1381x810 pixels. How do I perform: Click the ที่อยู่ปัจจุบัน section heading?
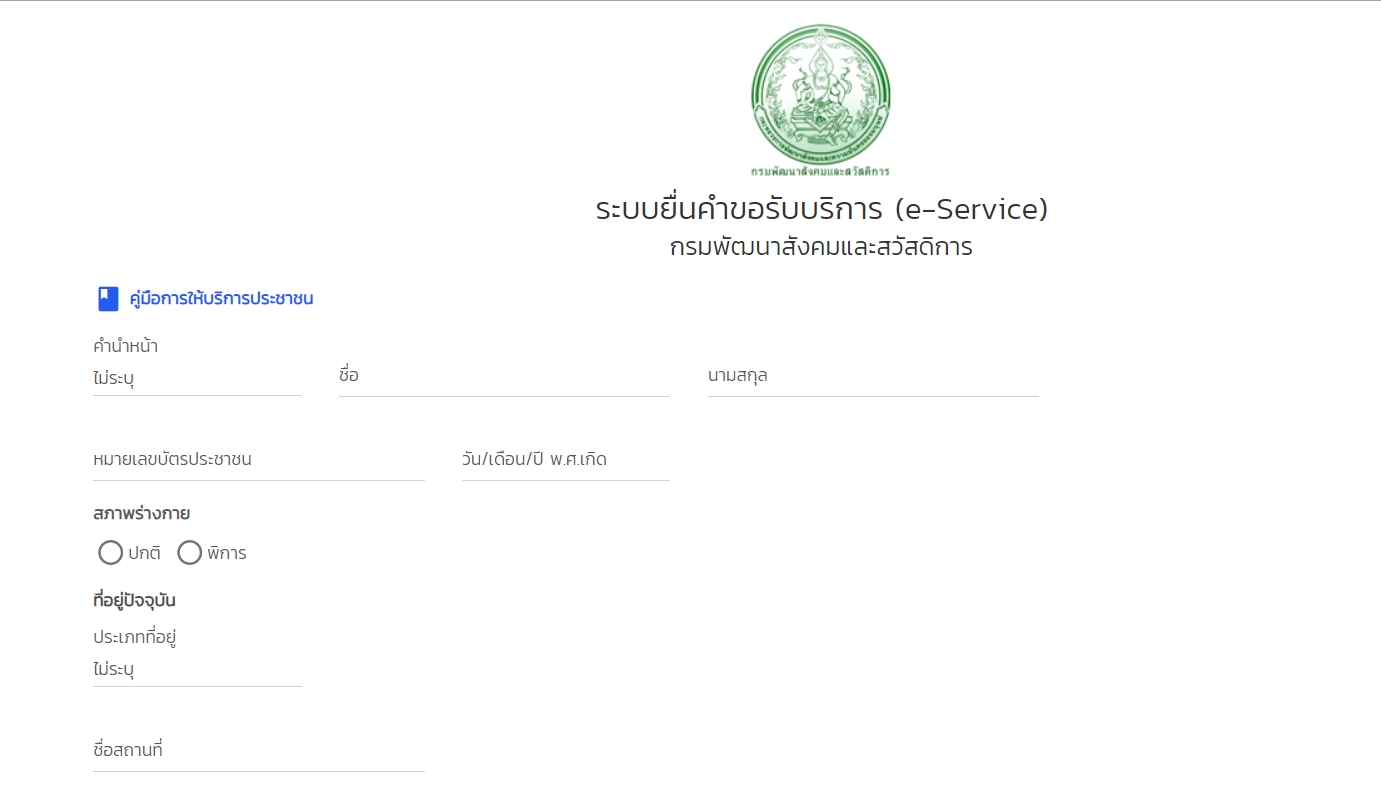(134, 601)
